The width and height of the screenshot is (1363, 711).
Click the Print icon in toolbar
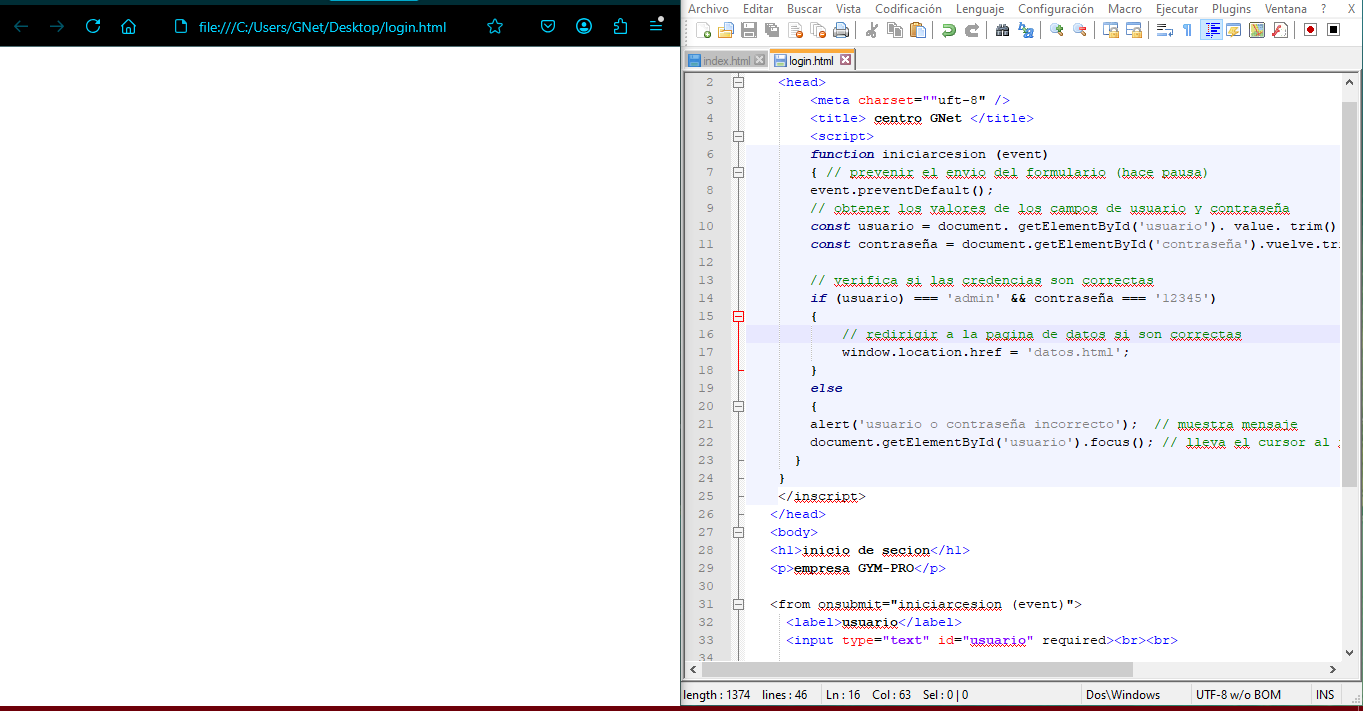(x=841, y=30)
